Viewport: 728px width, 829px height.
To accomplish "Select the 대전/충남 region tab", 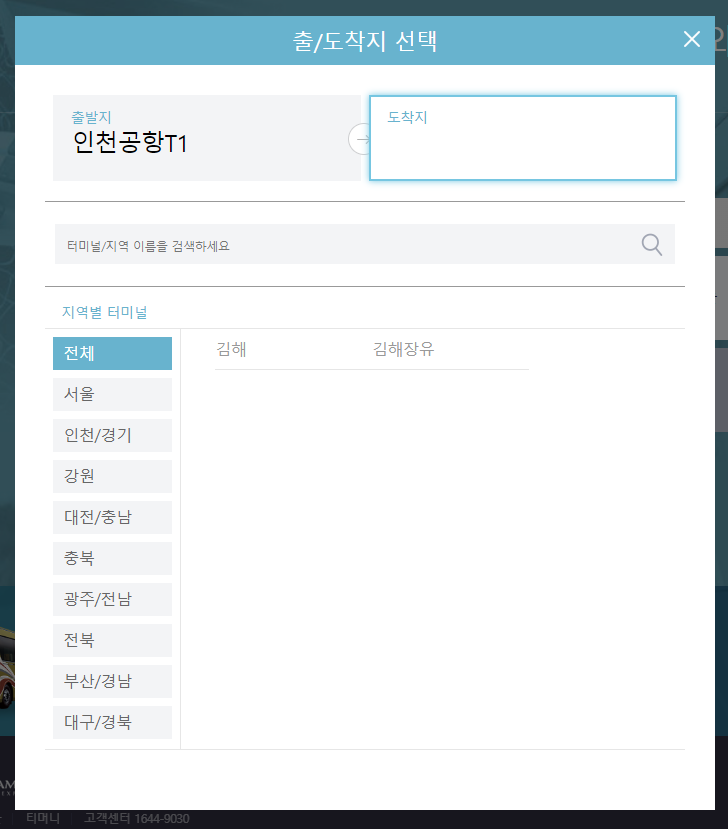I will pyautogui.click(x=113, y=517).
